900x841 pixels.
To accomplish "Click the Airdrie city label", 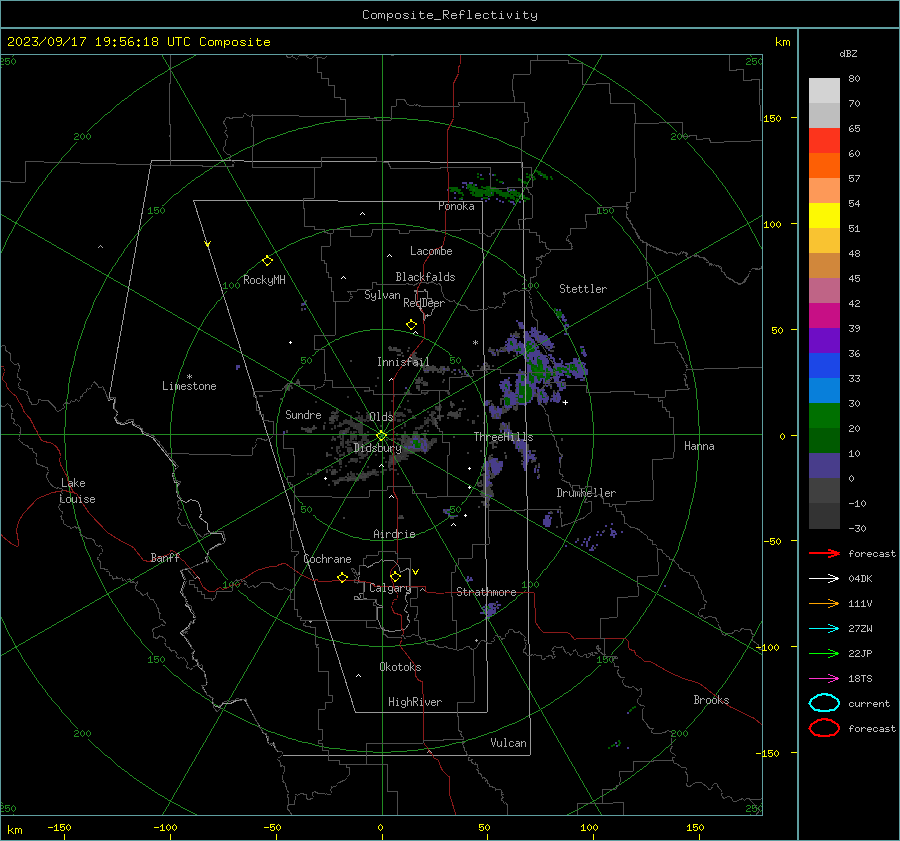I will click(x=394, y=534).
